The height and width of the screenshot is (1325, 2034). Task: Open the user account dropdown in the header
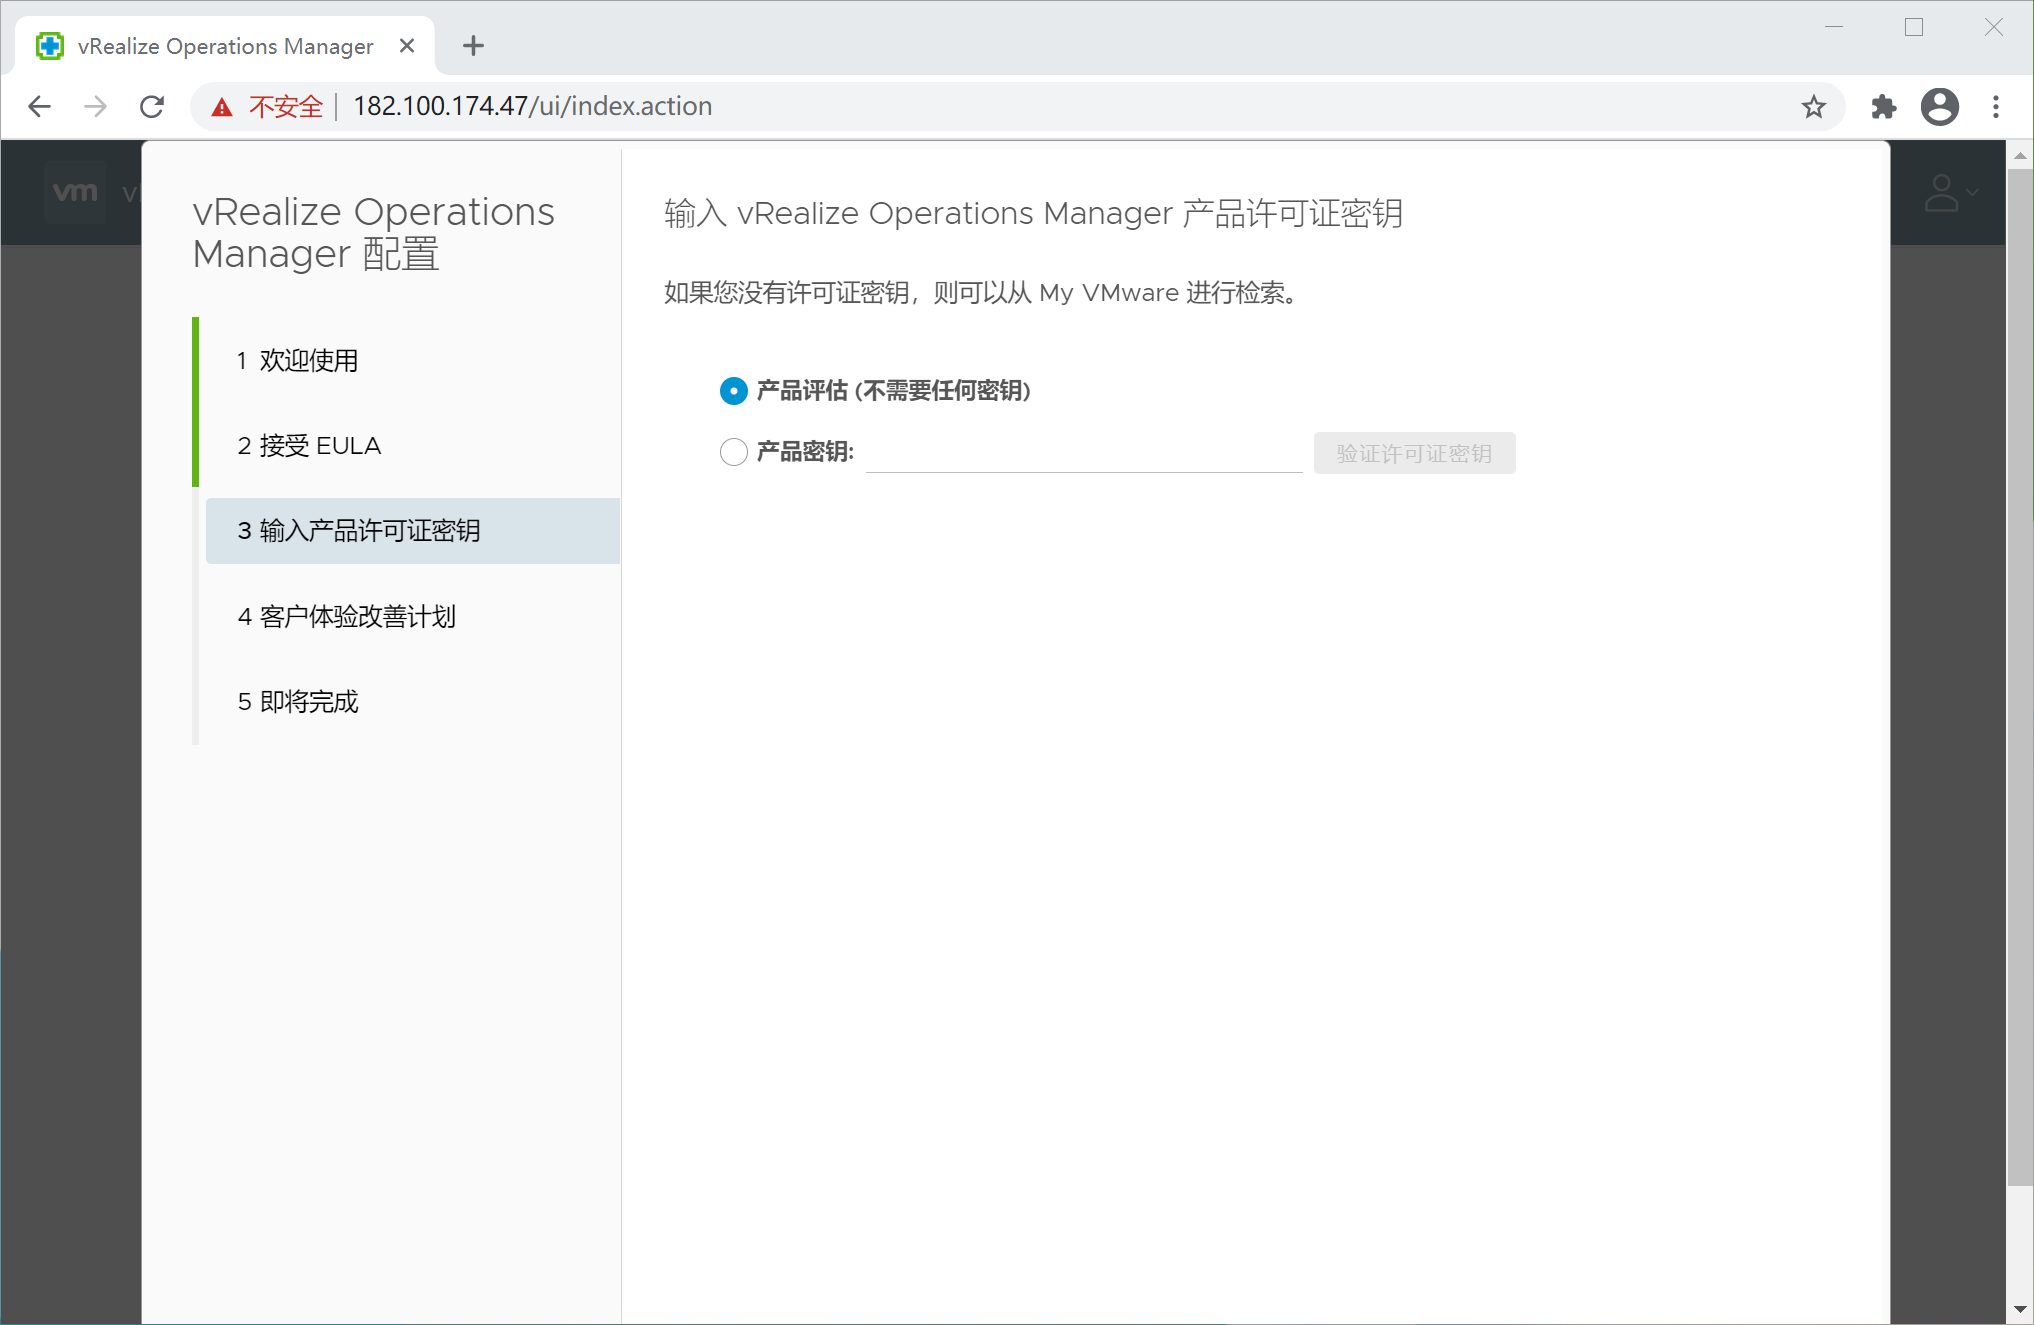1950,193
